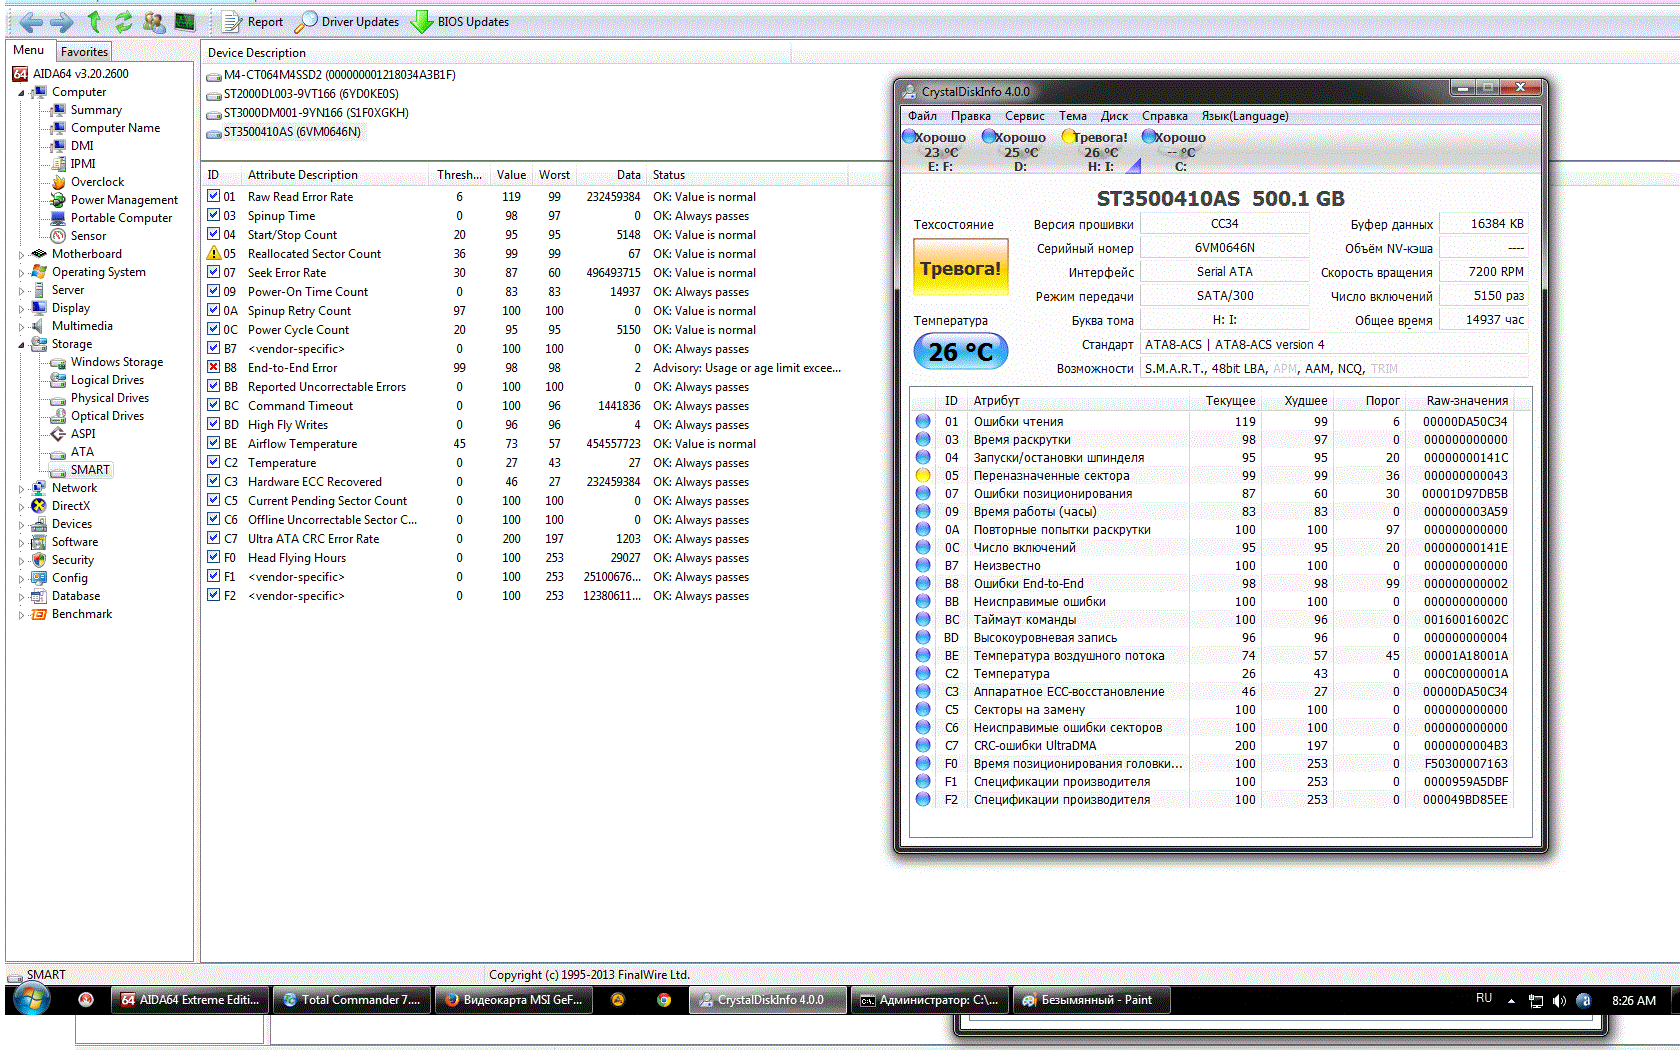Viewport: 1680px width, 1050px height.
Task: Uncheck the Raw Read Error Rate checkbox
Action: click(213, 197)
